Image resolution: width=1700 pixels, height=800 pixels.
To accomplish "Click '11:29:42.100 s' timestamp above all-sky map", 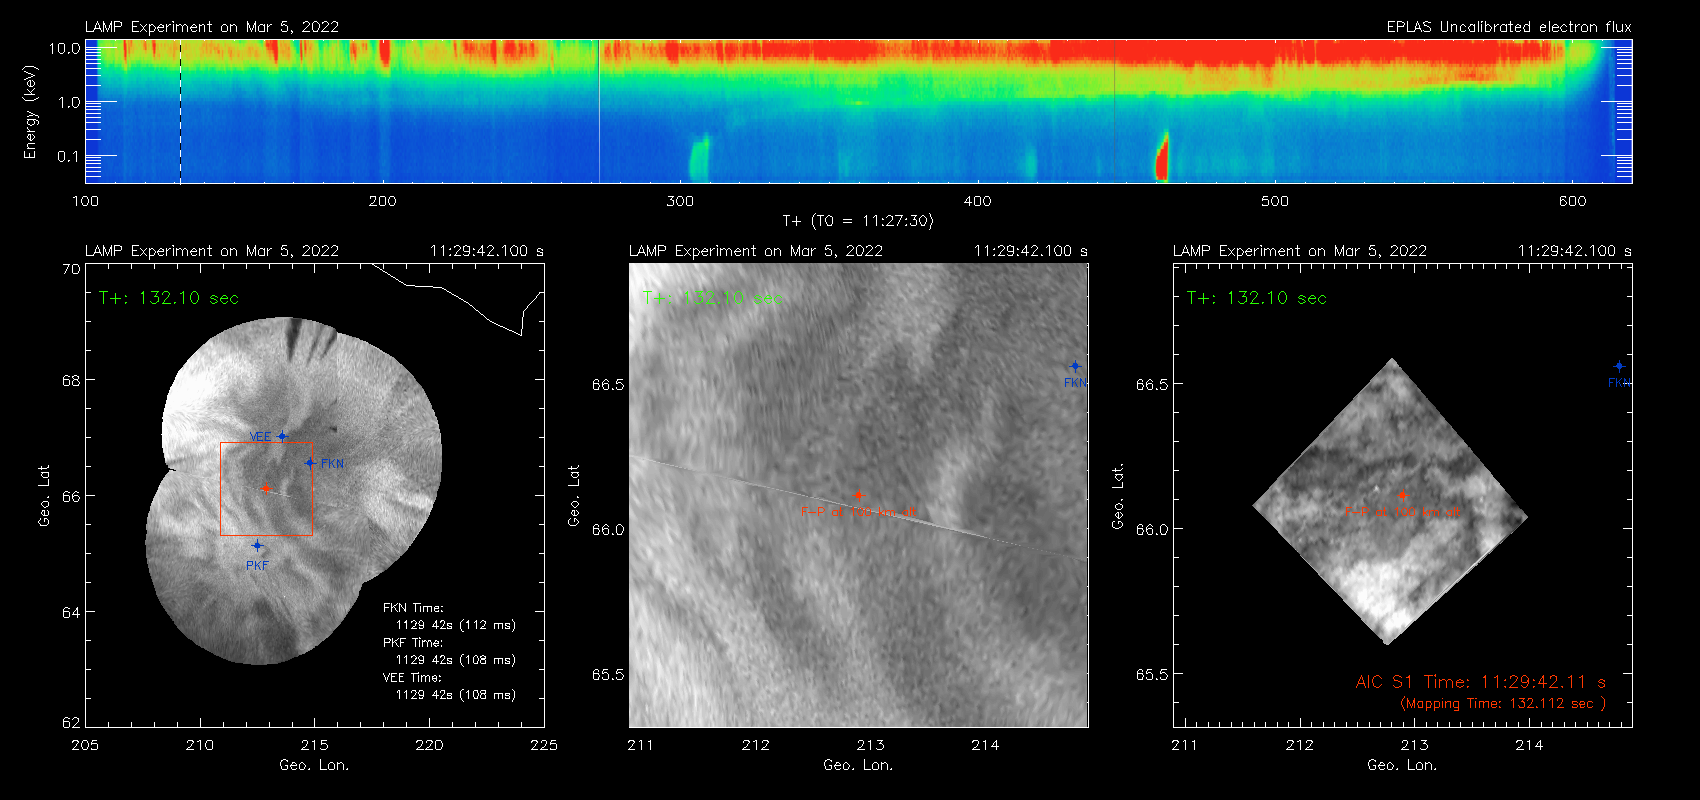I will [487, 251].
